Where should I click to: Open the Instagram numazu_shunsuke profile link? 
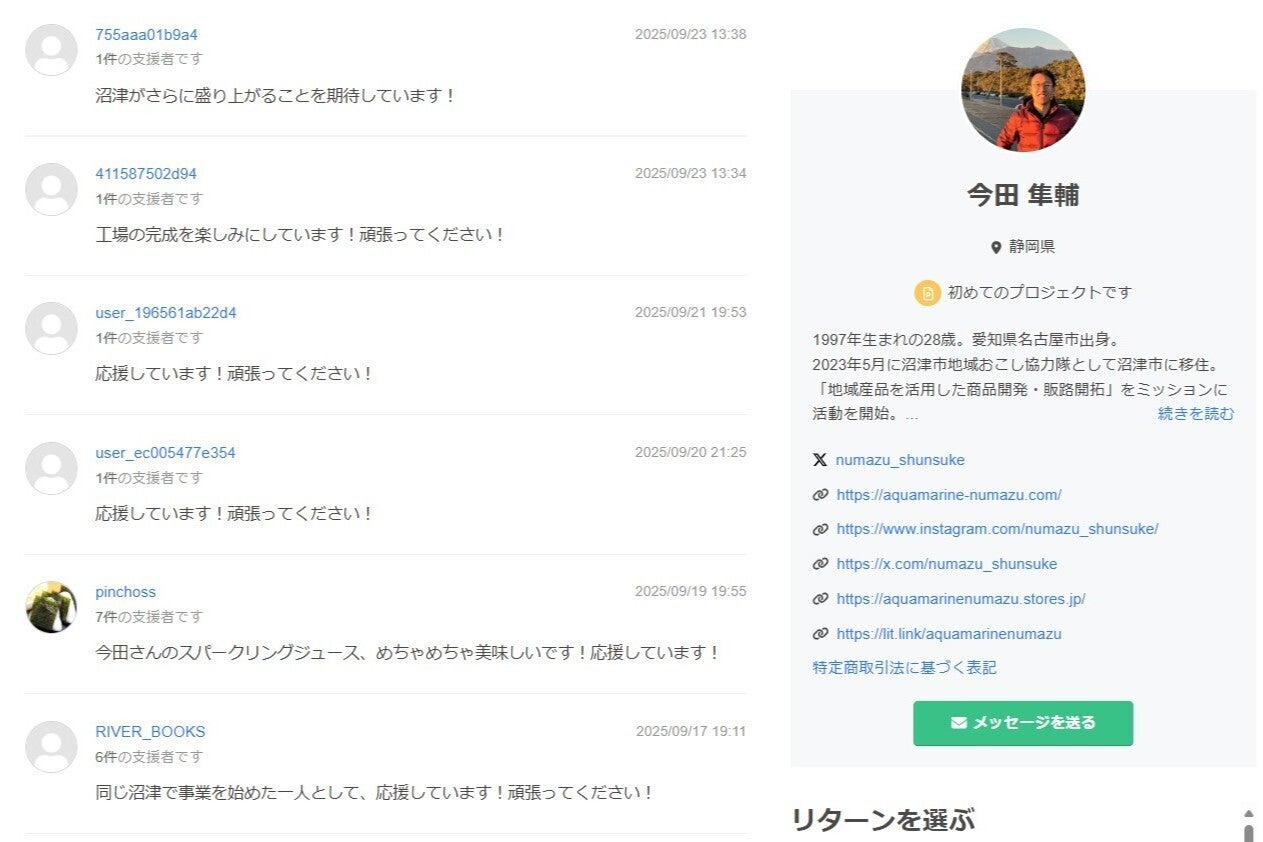pyautogui.click(x=996, y=529)
